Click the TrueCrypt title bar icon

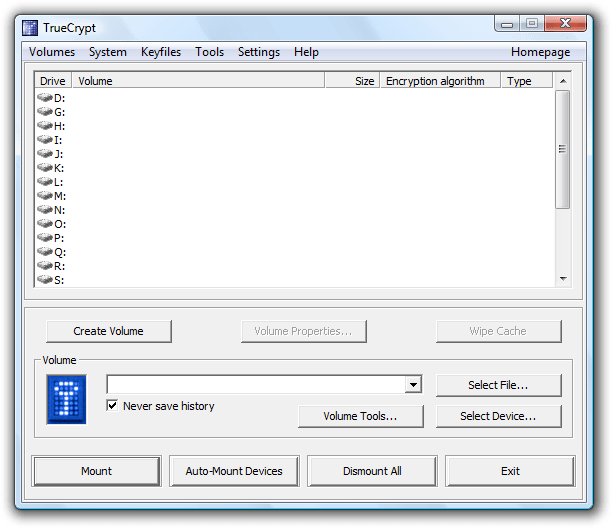(30, 28)
